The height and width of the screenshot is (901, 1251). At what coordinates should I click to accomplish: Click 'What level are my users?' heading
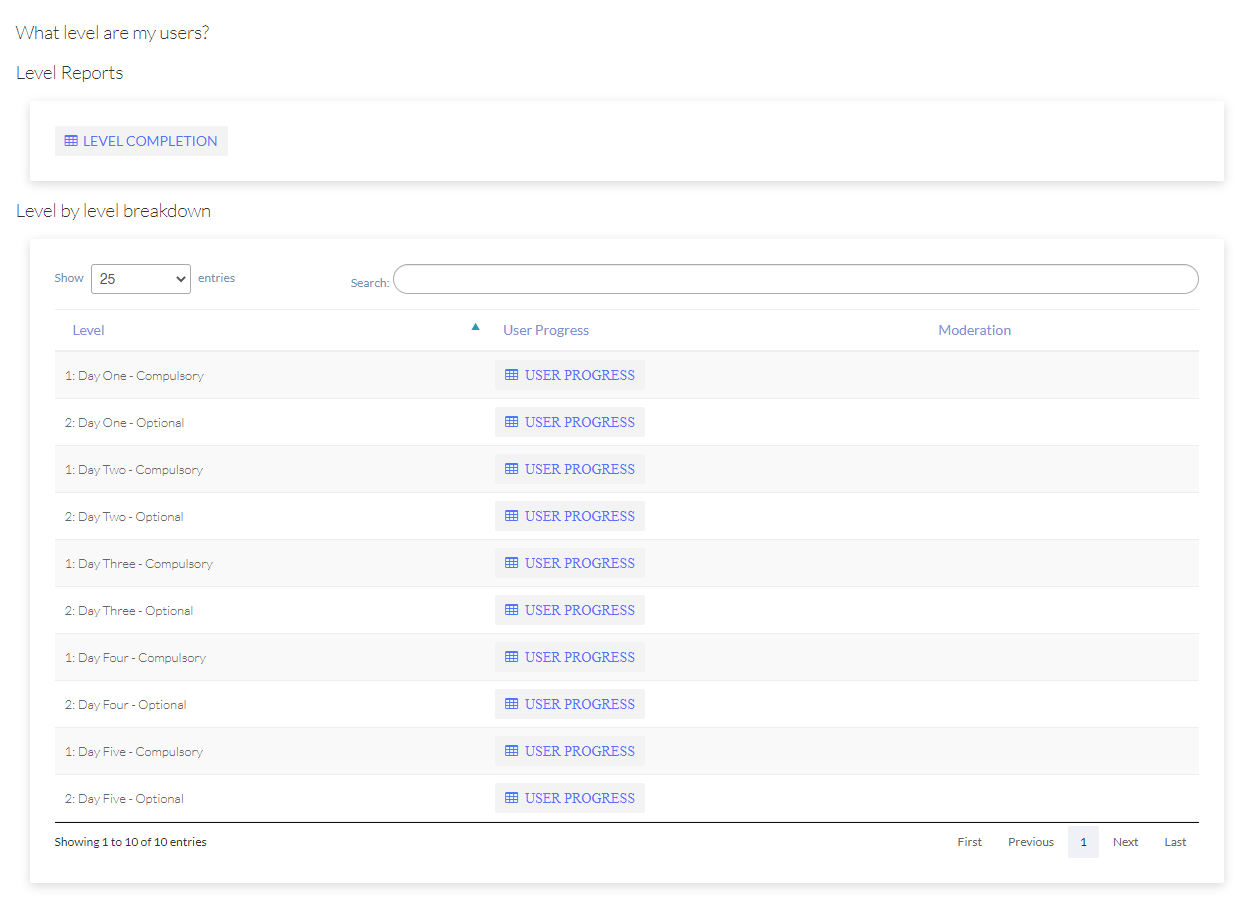click(113, 33)
